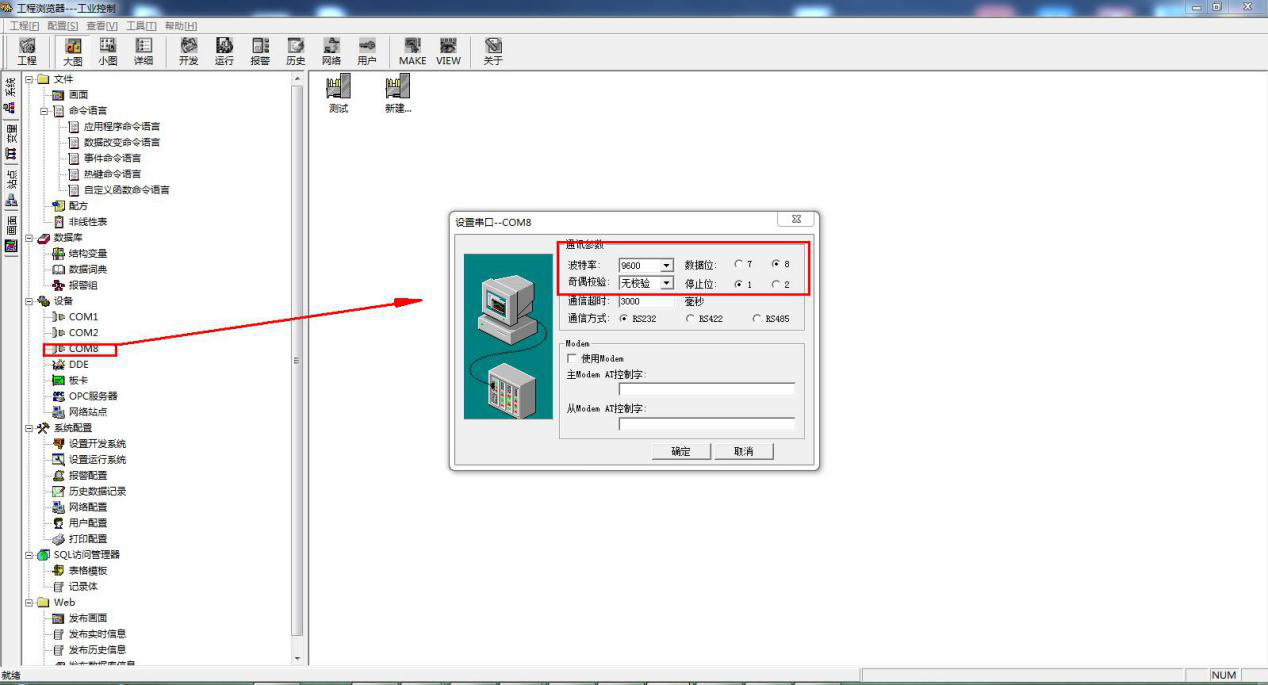This screenshot has width=1268, height=685.
Task: Select the 测试 device icon in right pane
Action: pyautogui.click(x=339, y=93)
